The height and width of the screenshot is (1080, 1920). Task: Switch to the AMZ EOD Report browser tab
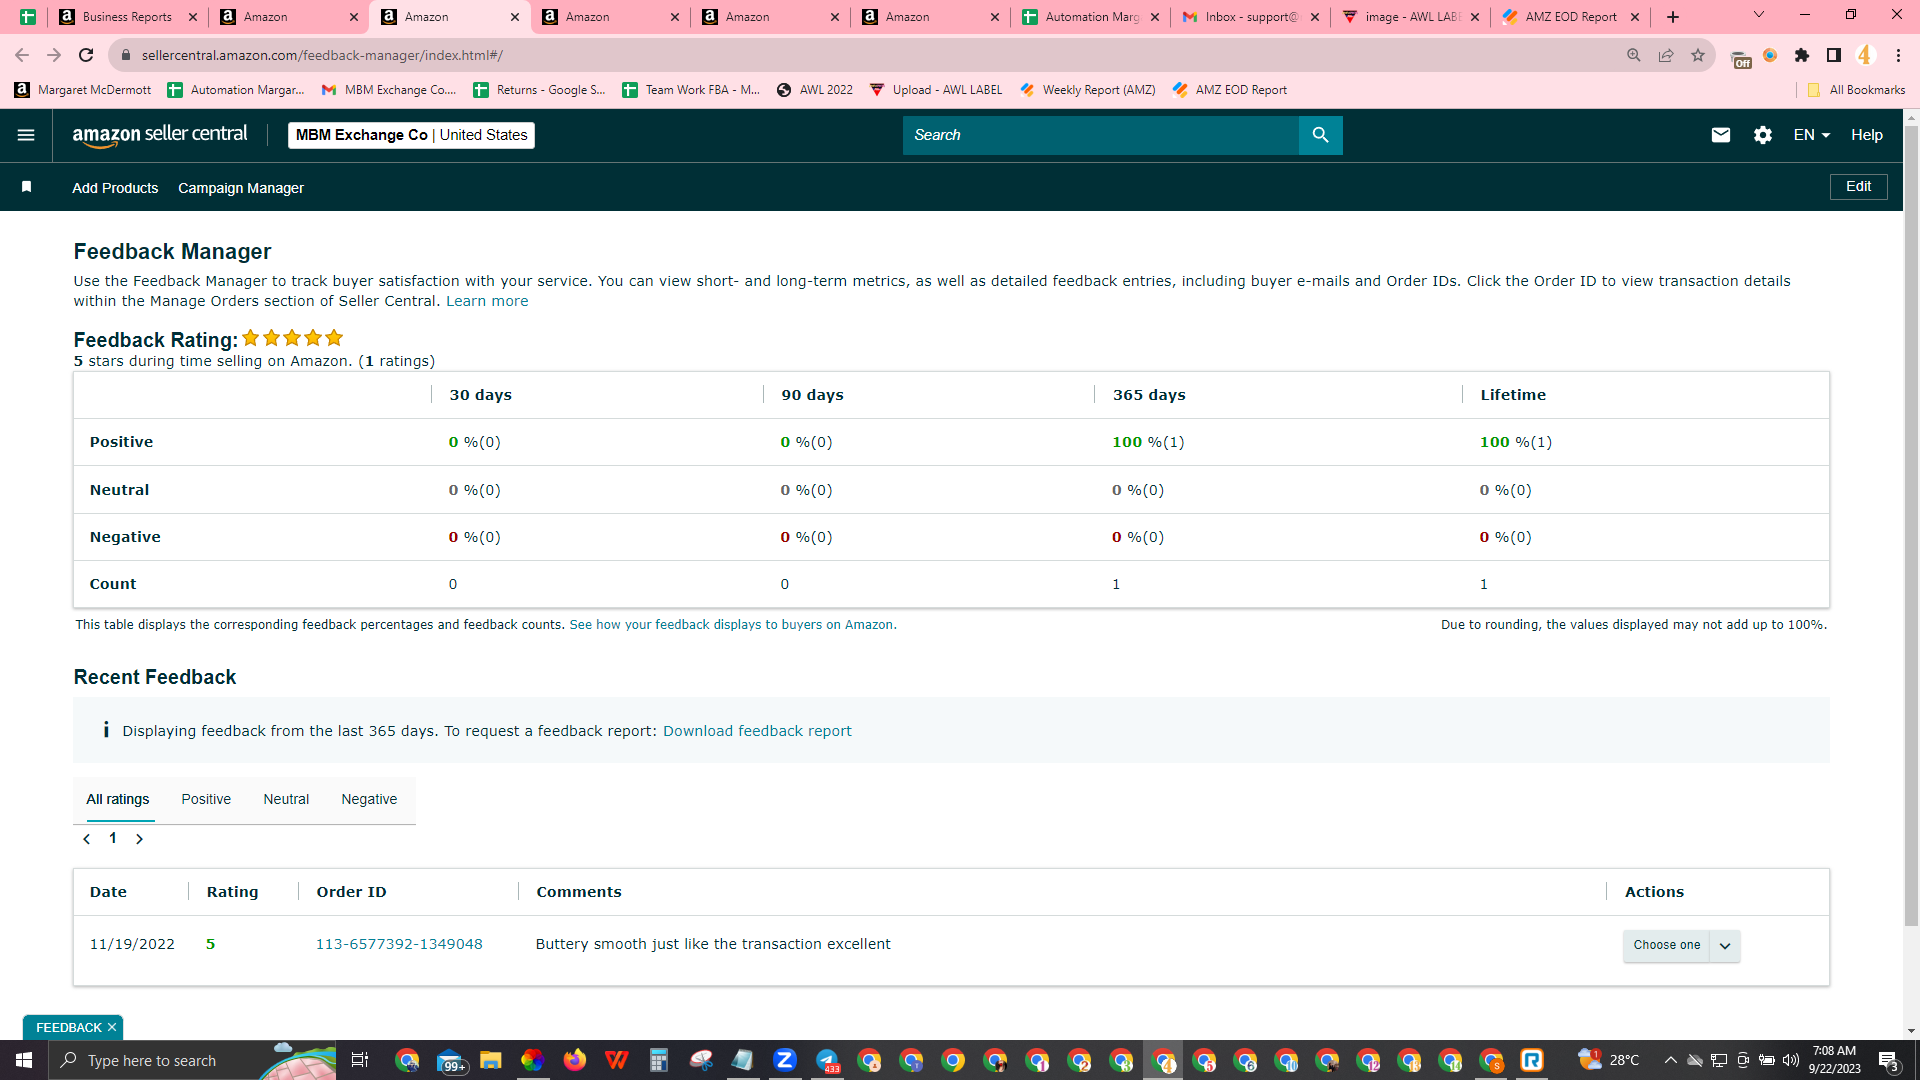point(1570,17)
